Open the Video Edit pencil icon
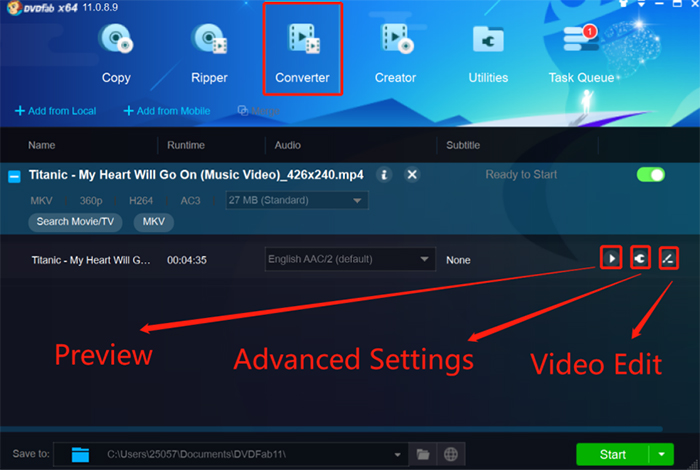This screenshot has height=470, width=700. [668, 258]
